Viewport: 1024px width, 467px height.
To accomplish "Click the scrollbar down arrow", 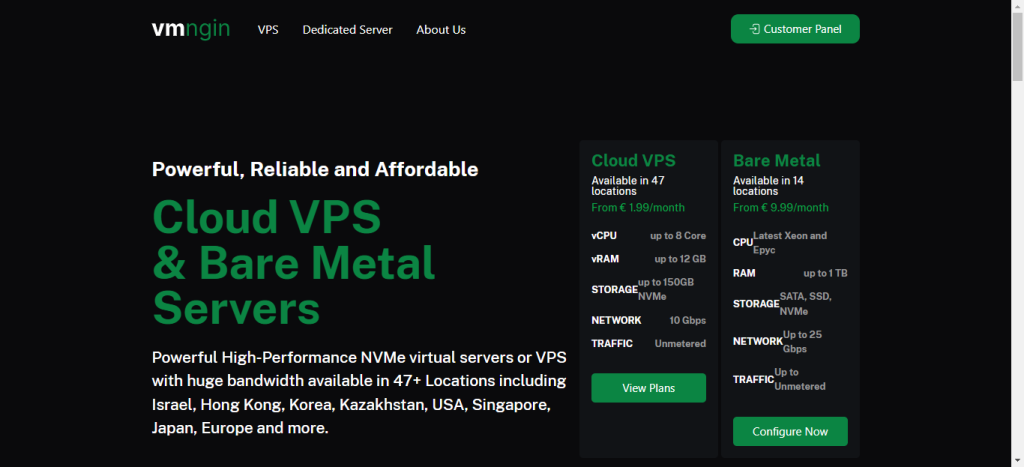I will coord(1016,460).
